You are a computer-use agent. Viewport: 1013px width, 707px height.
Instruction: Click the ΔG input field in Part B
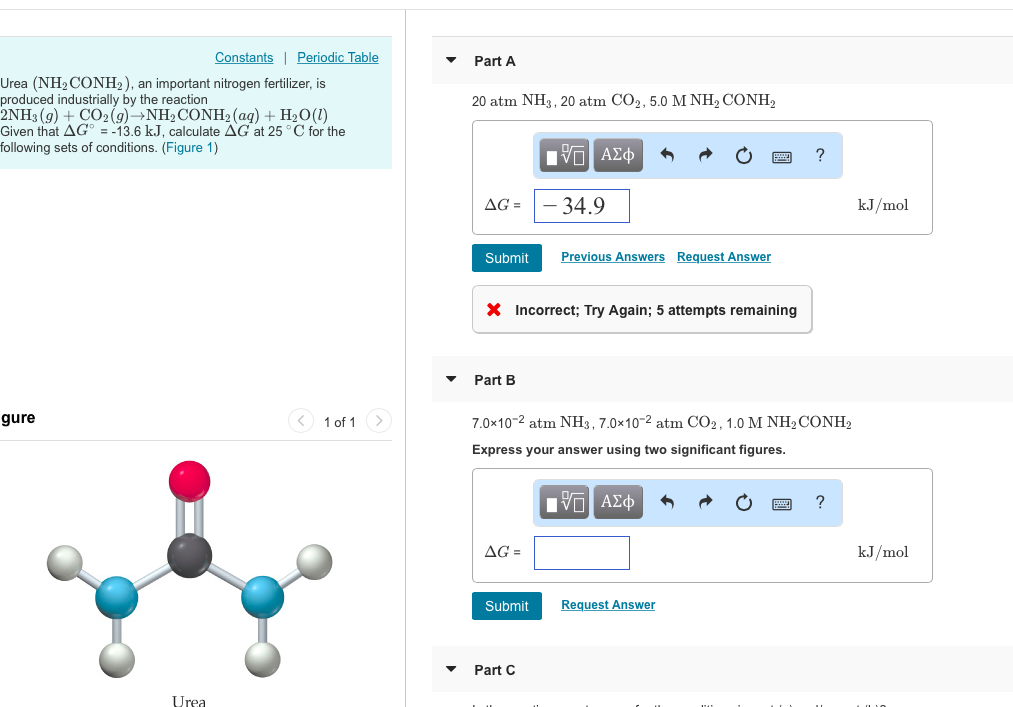[581, 552]
